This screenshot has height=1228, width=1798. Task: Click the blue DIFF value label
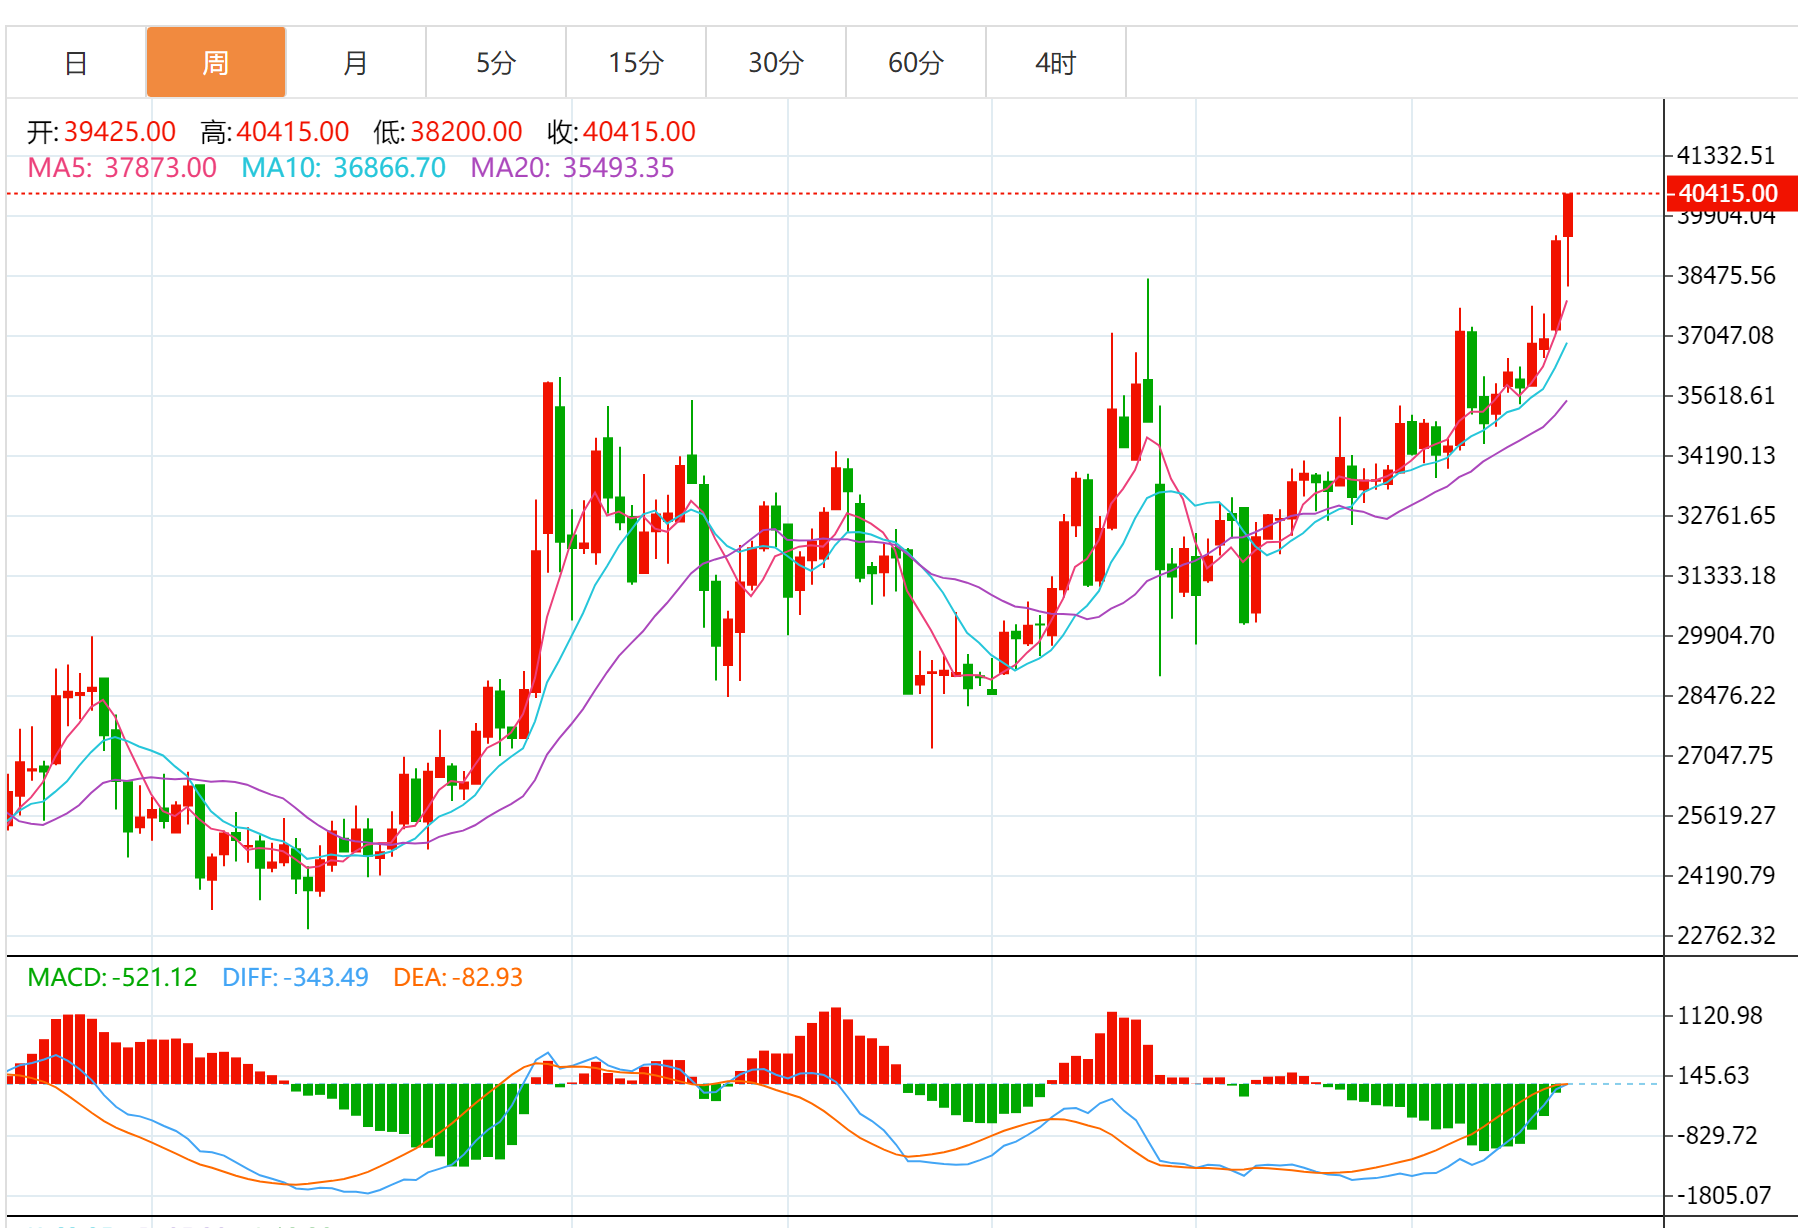(295, 977)
